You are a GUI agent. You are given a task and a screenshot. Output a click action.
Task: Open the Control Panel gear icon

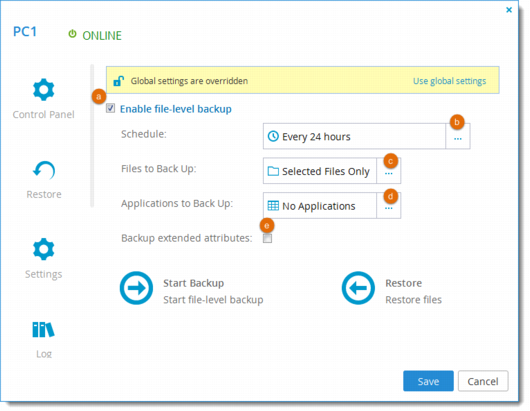point(44,90)
